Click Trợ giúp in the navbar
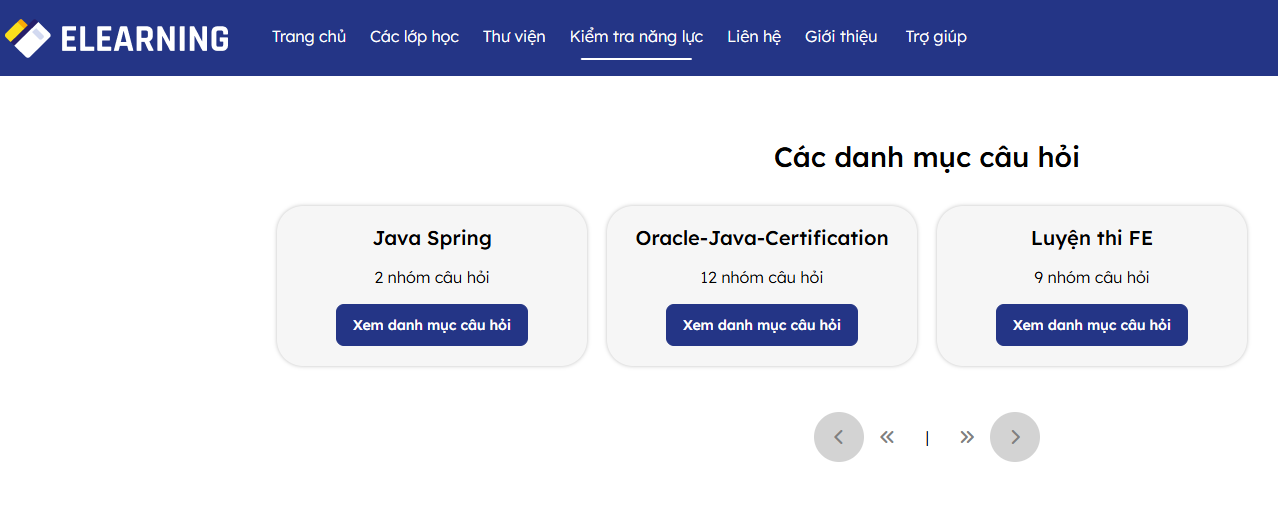 936,37
